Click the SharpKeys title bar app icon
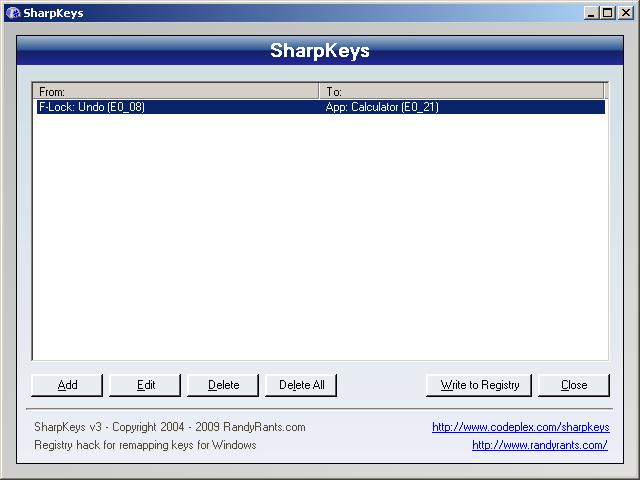640x480 pixels. (x=13, y=13)
